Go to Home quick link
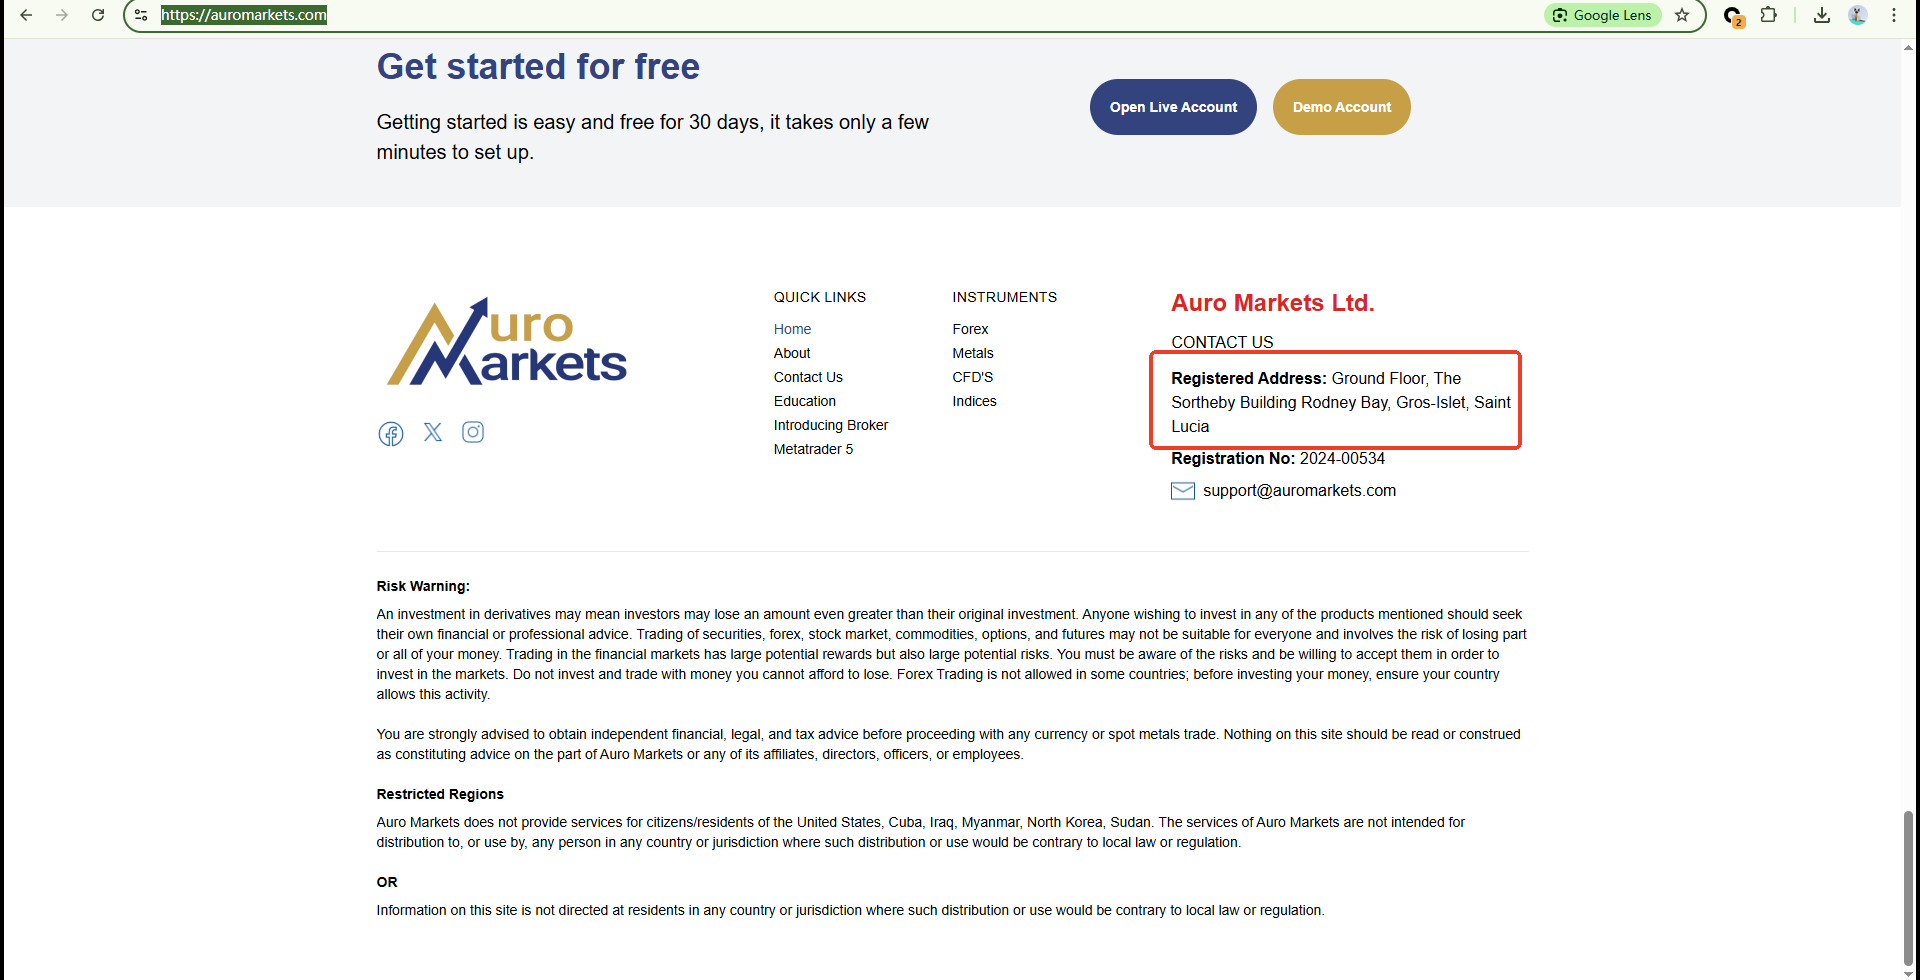1920x980 pixels. (x=792, y=329)
